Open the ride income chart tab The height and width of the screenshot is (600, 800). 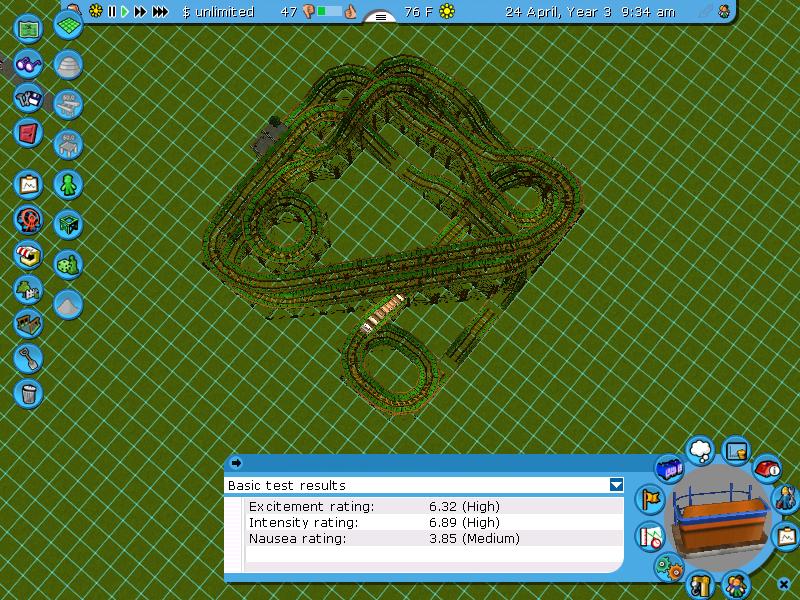pyautogui.click(x=736, y=451)
